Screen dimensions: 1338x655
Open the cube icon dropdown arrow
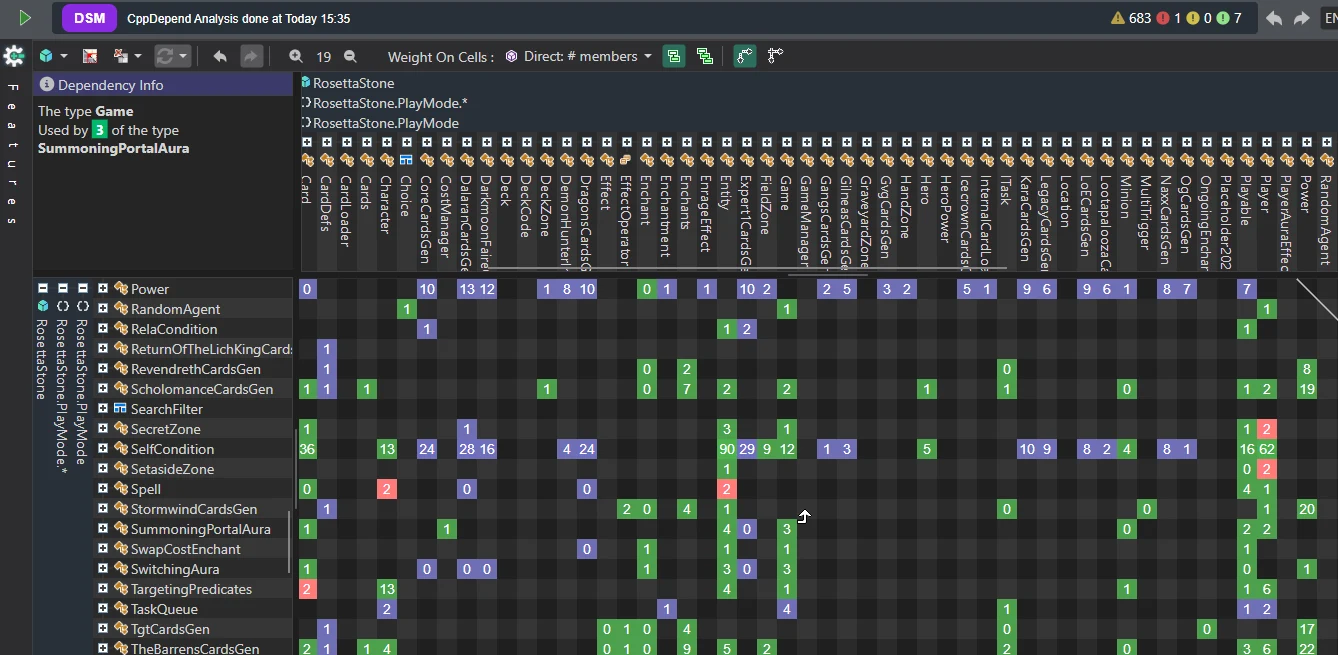click(64, 57)
